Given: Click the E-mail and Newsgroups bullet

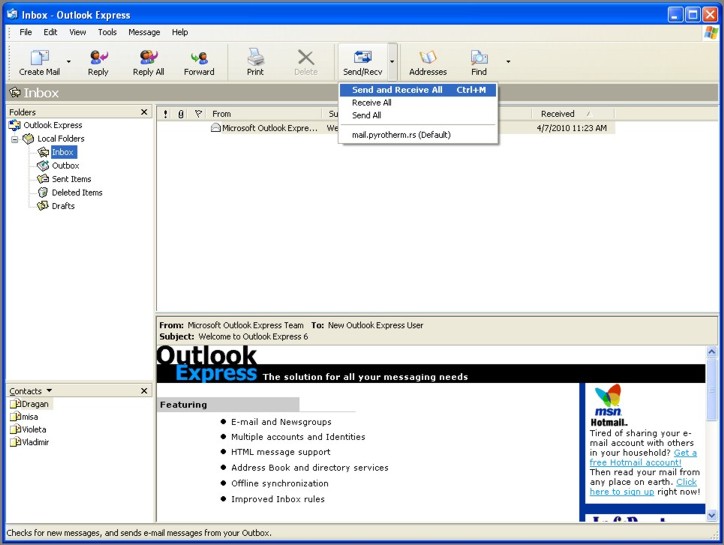Looking at the screenshot, I should (x=281, y=422).
